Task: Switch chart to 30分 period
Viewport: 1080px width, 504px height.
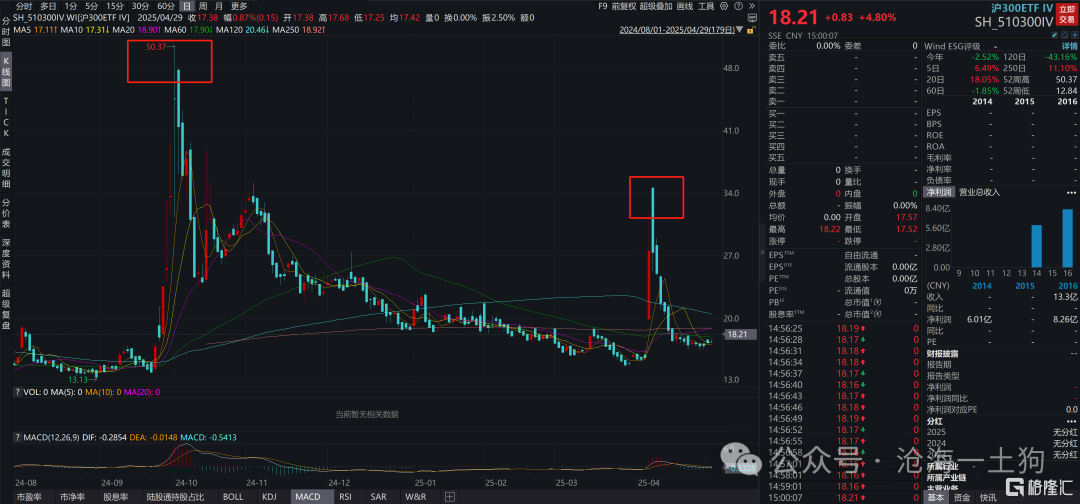Action: click(140, 6)
